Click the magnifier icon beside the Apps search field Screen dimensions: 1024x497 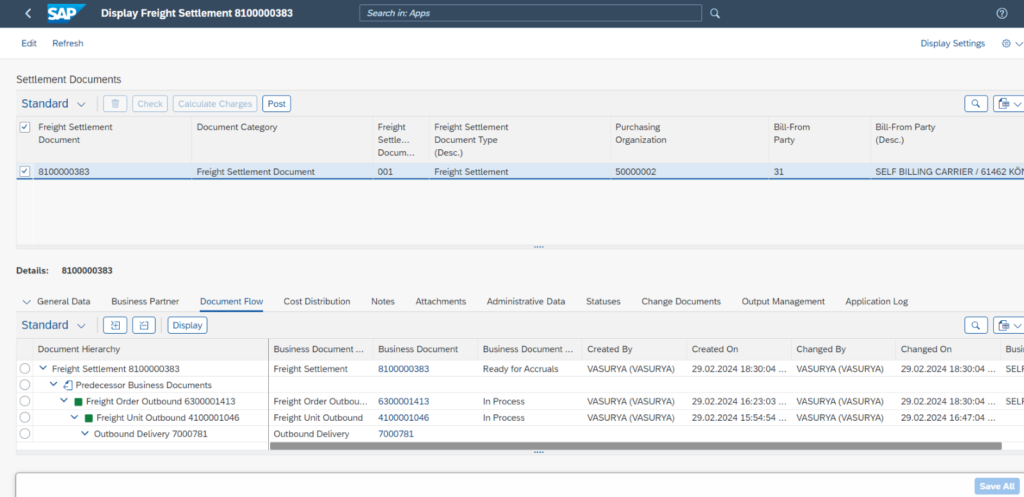click(714, 13)
